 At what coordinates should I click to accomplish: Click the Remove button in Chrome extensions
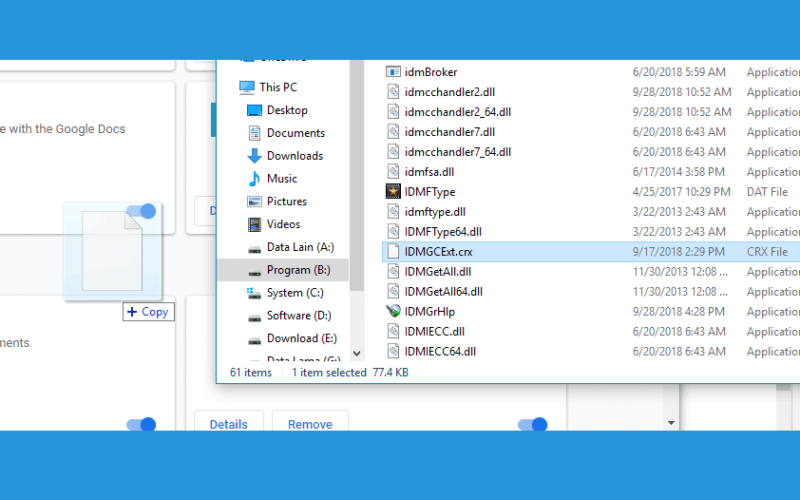click(310, 422)
